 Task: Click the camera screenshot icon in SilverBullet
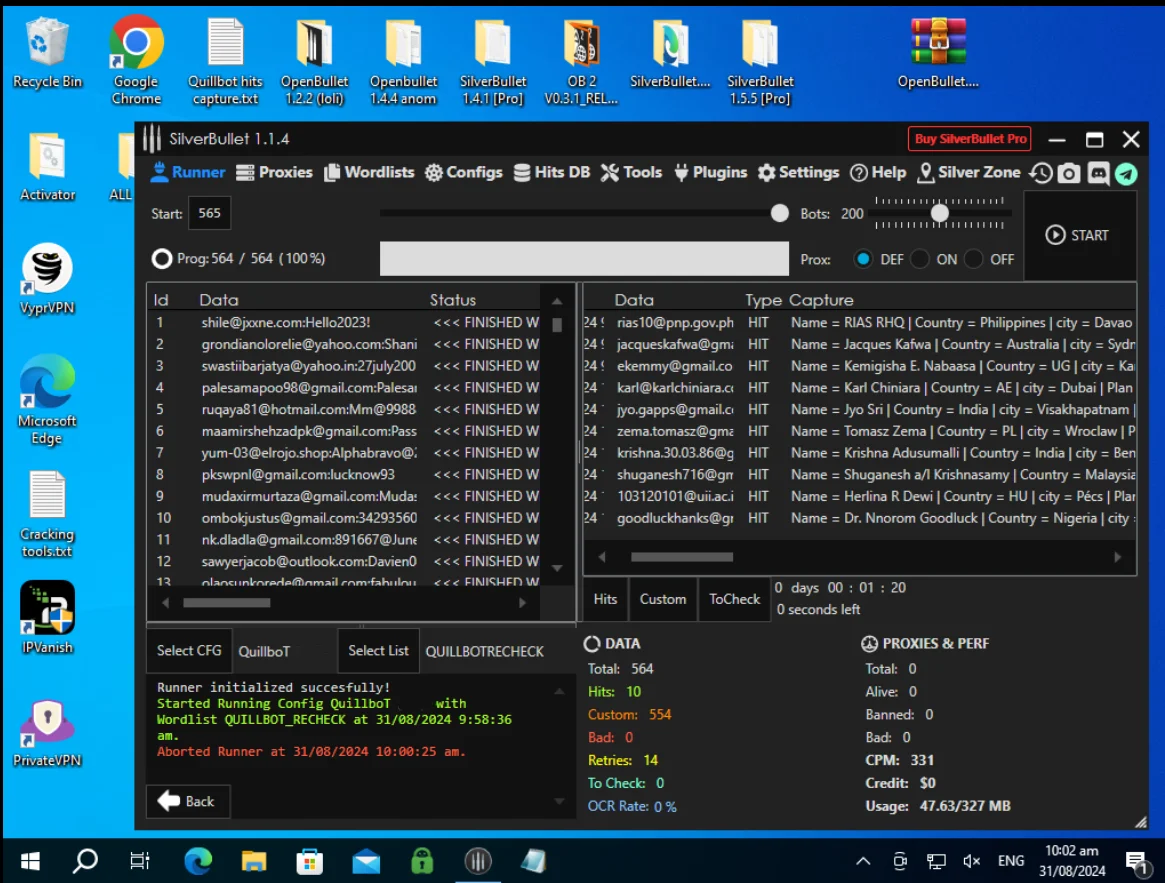(1068, 173)
